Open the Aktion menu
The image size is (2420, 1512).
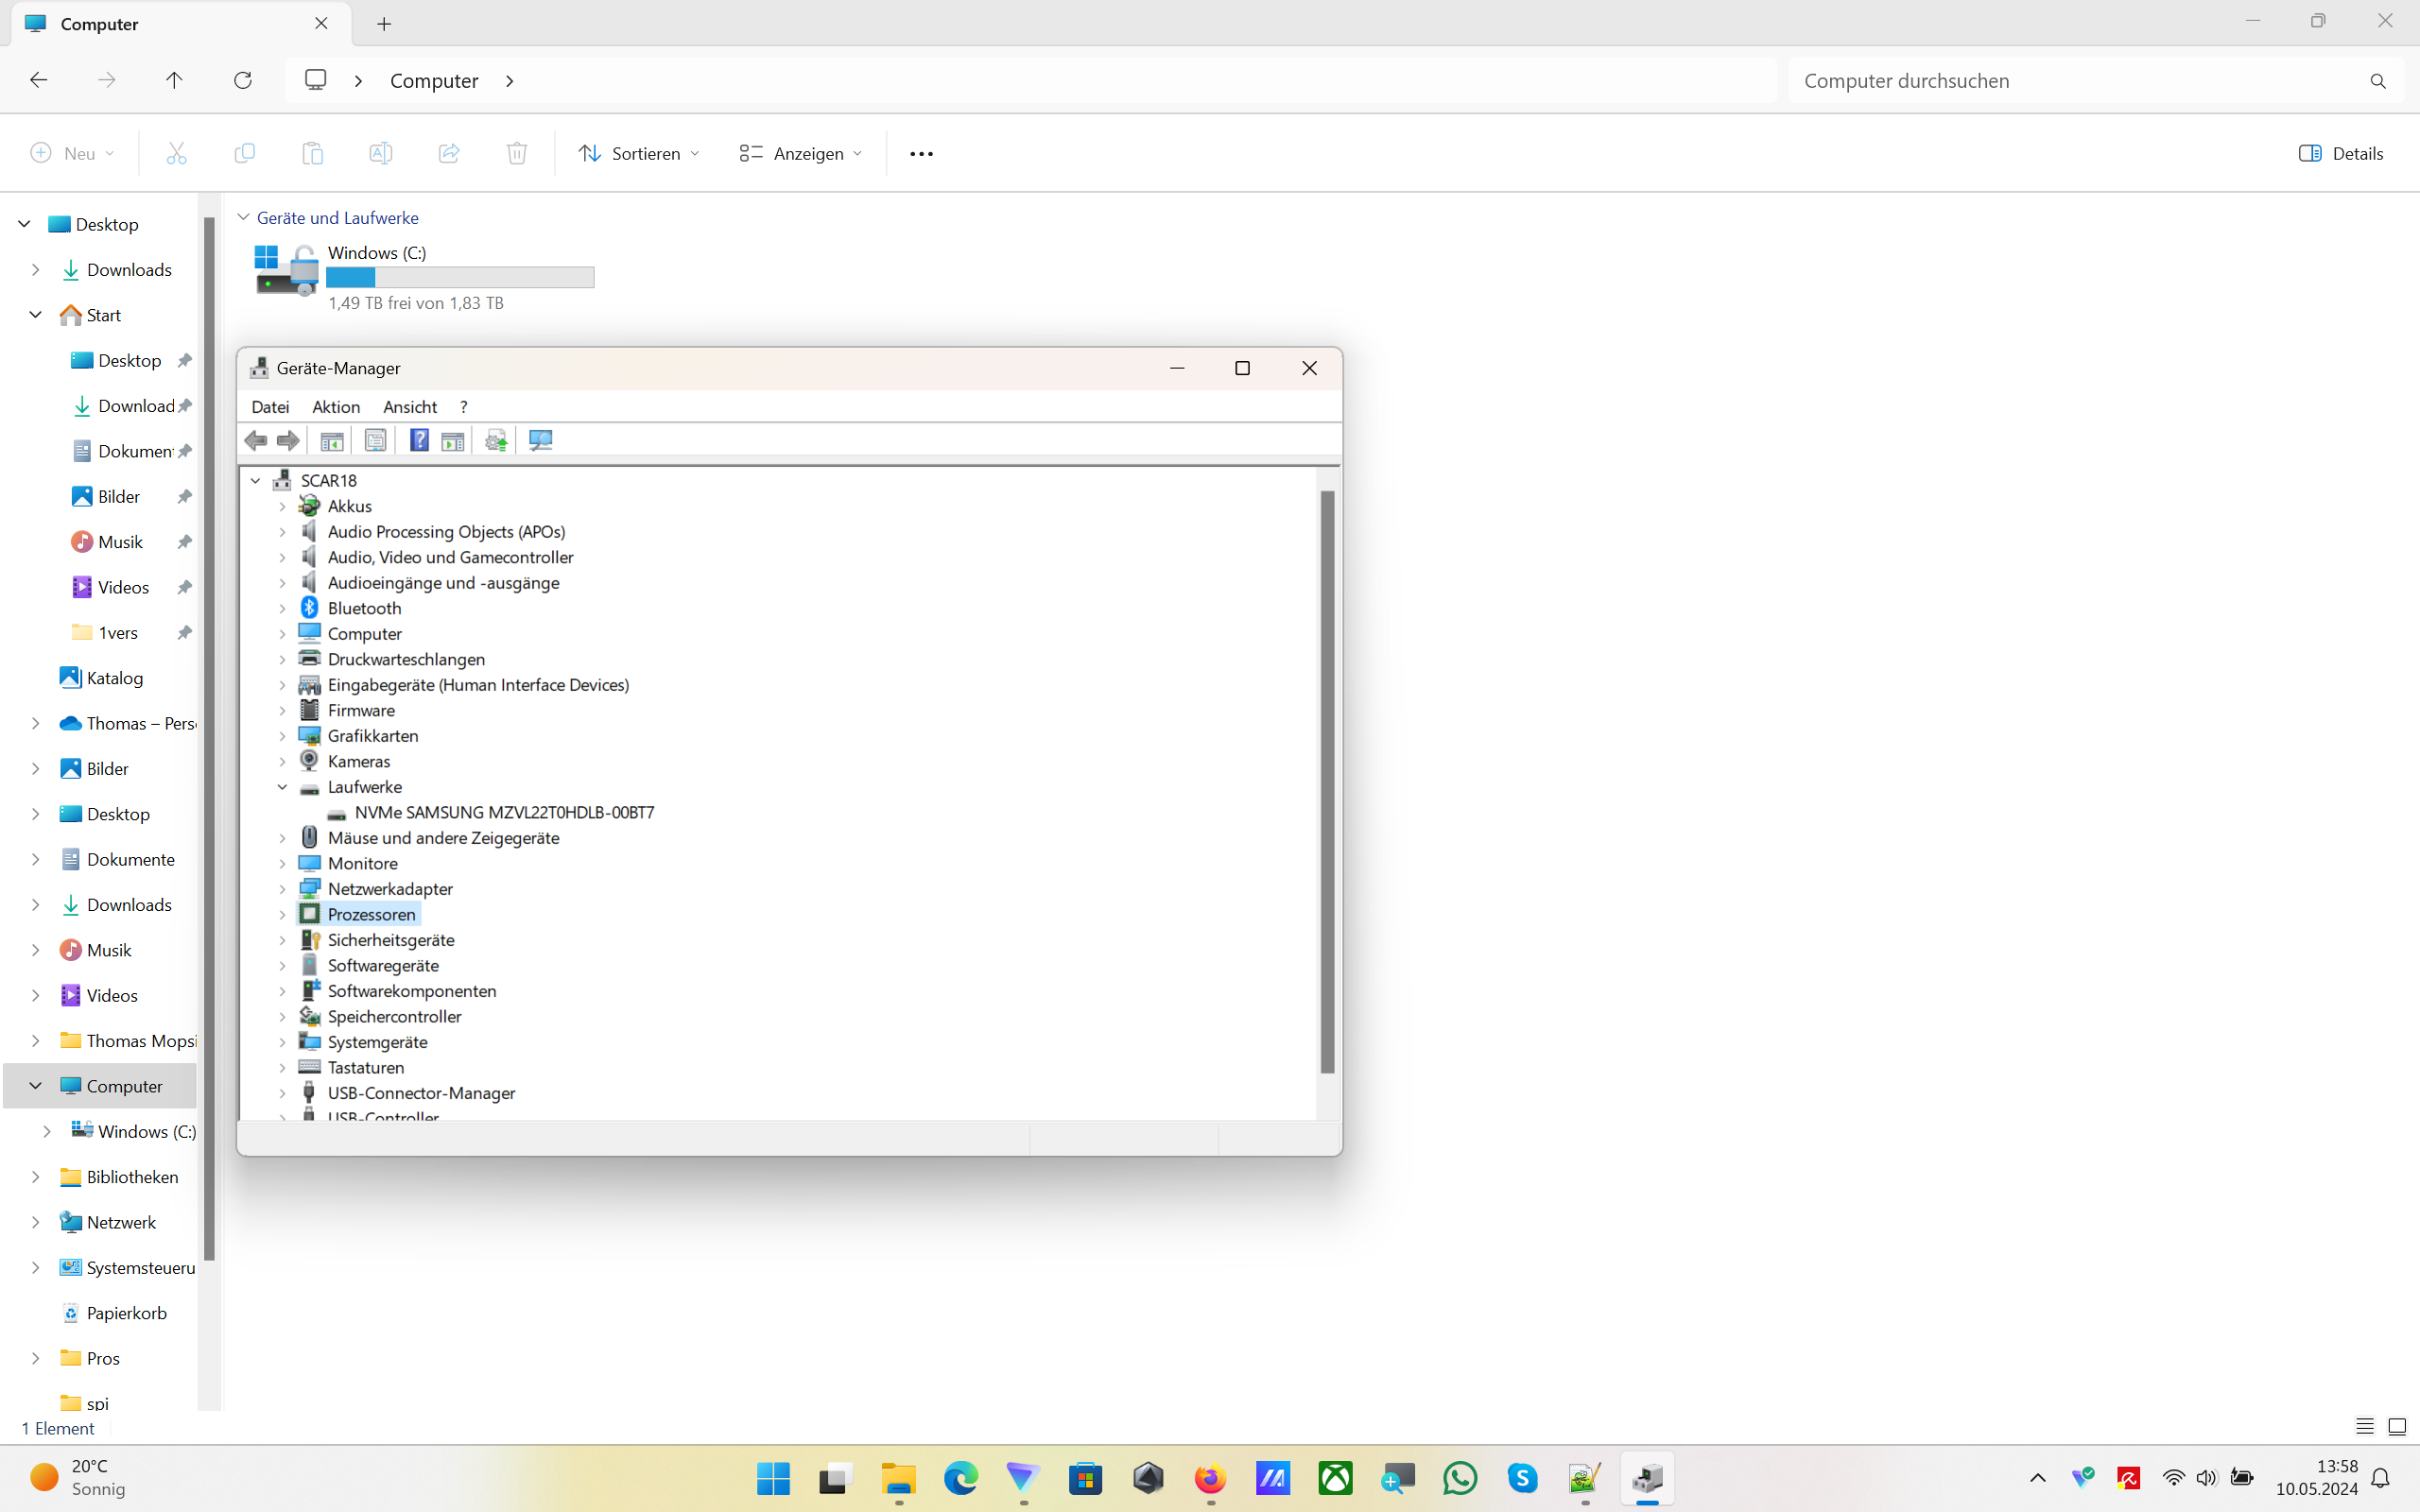335,407
